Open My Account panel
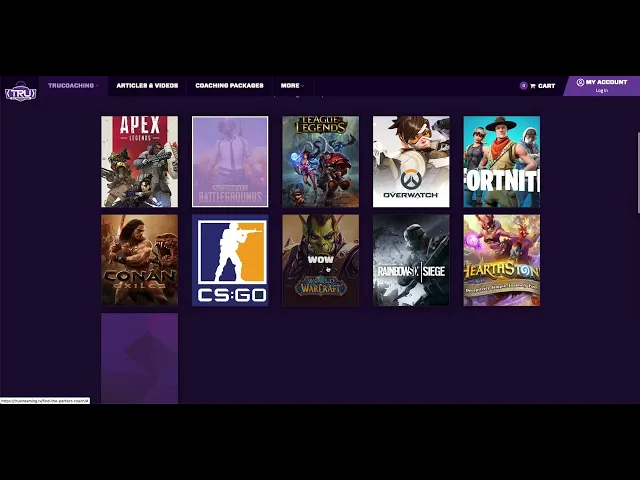 click(602, 86)
